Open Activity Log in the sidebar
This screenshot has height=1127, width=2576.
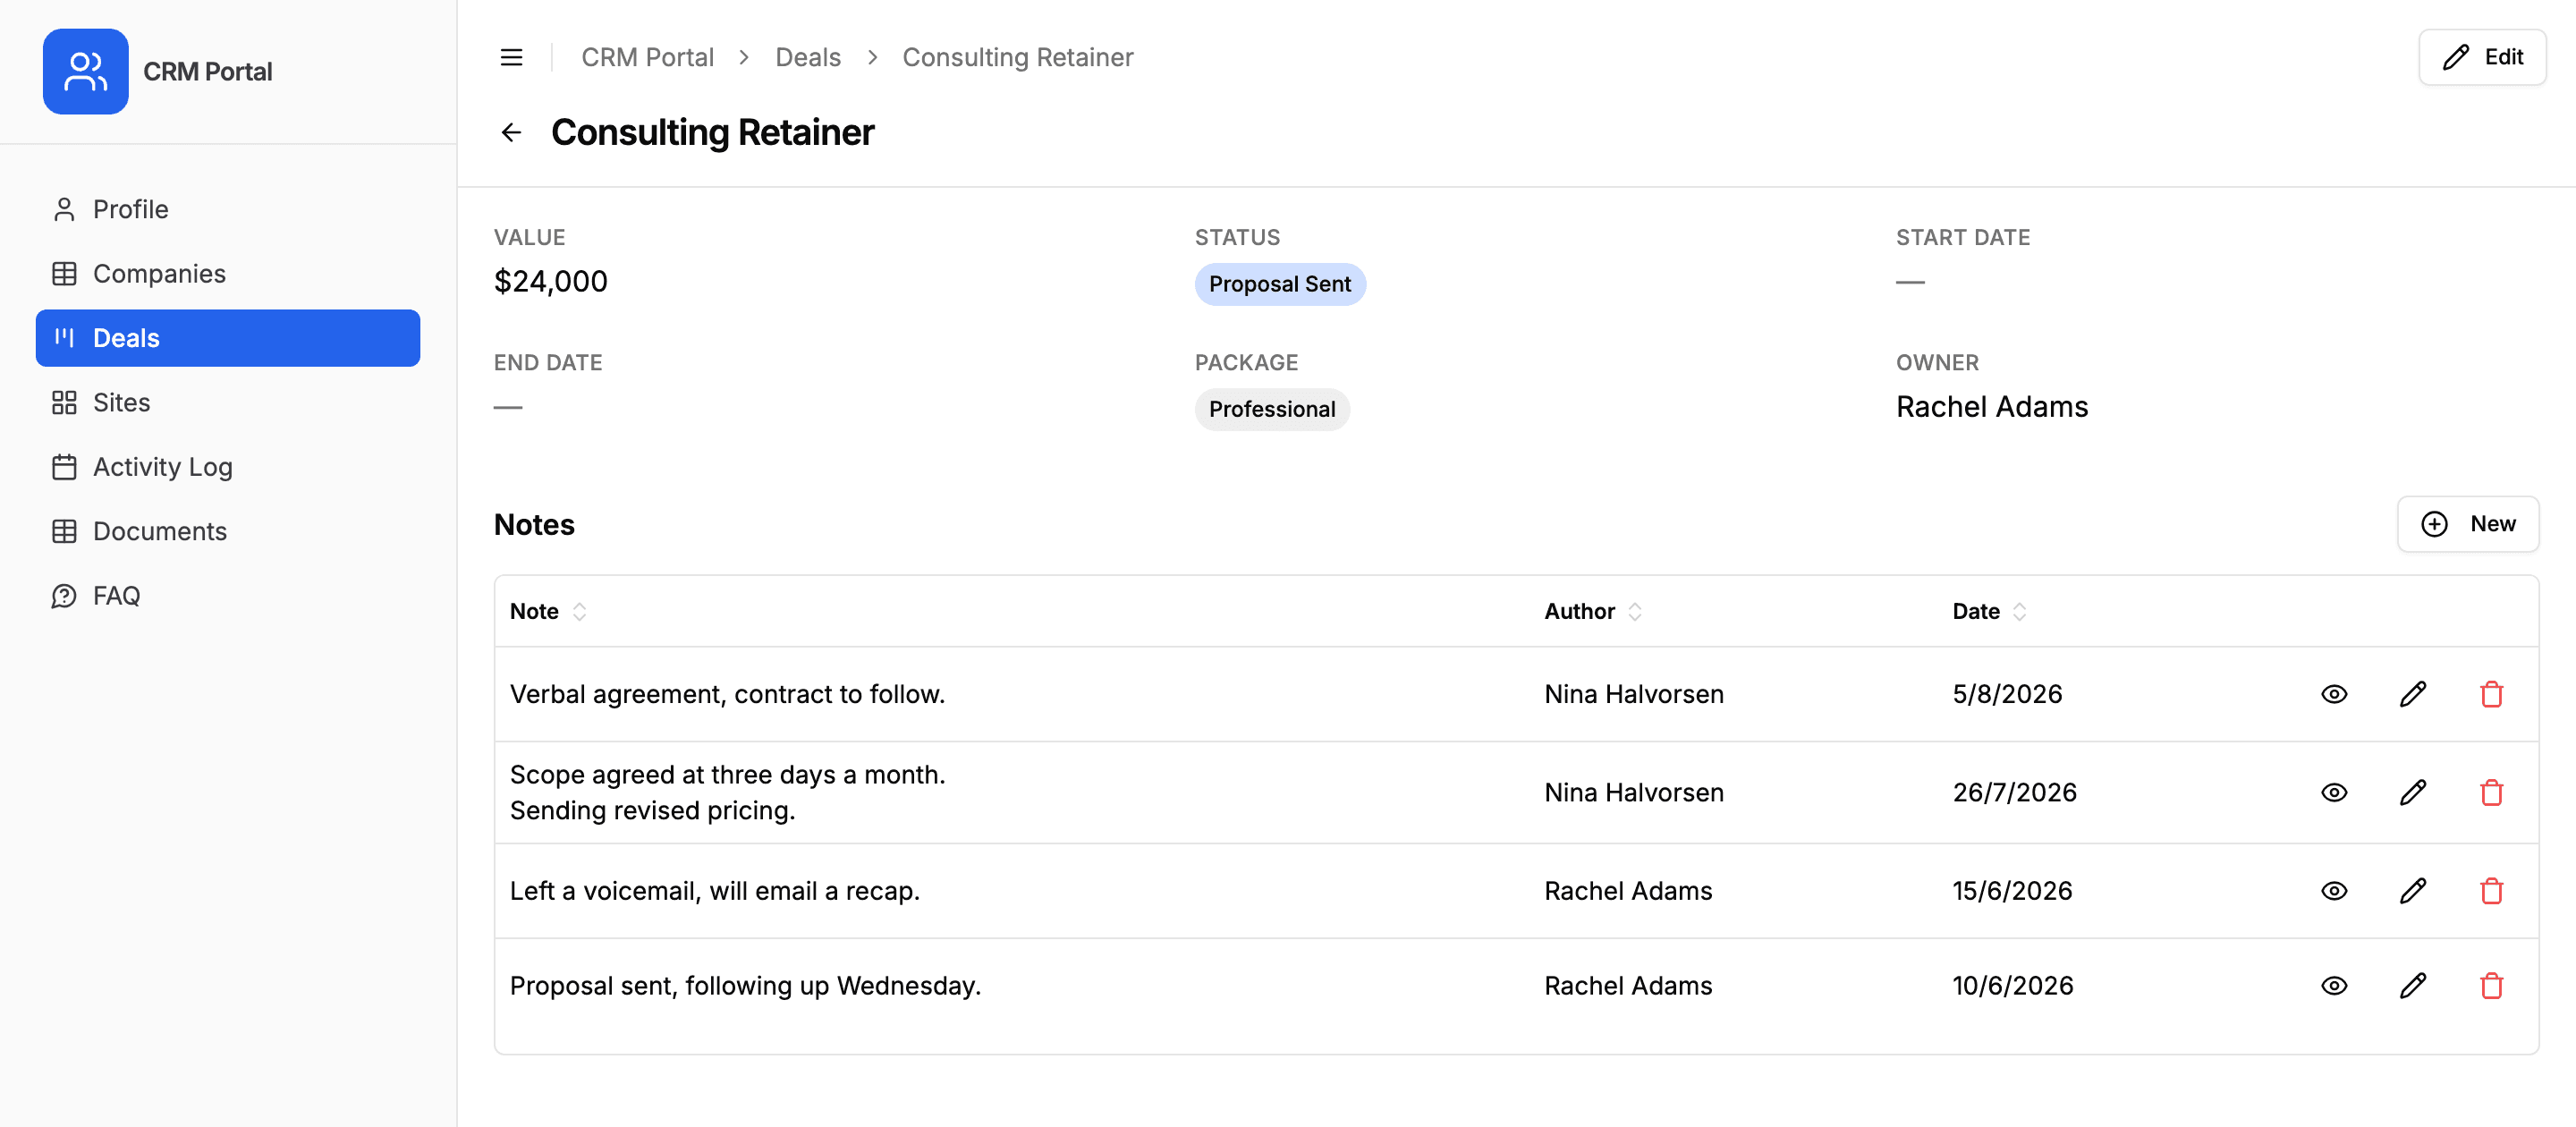[228, 467]
